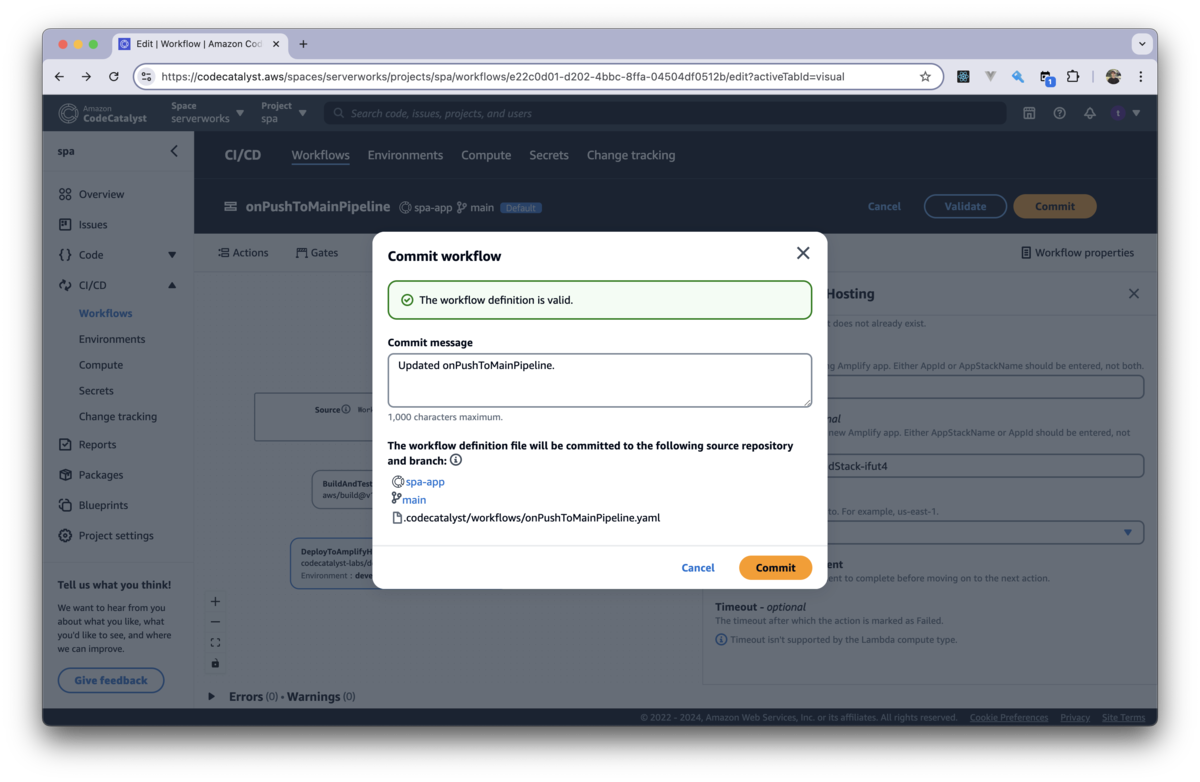Open the Site Terms footer link
1200x782 pixels.
(1124, 717)
